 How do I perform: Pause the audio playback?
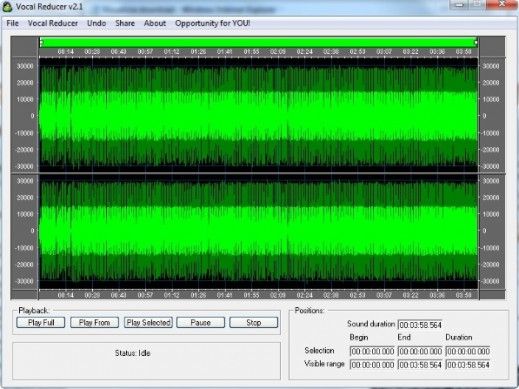[200, 322]
